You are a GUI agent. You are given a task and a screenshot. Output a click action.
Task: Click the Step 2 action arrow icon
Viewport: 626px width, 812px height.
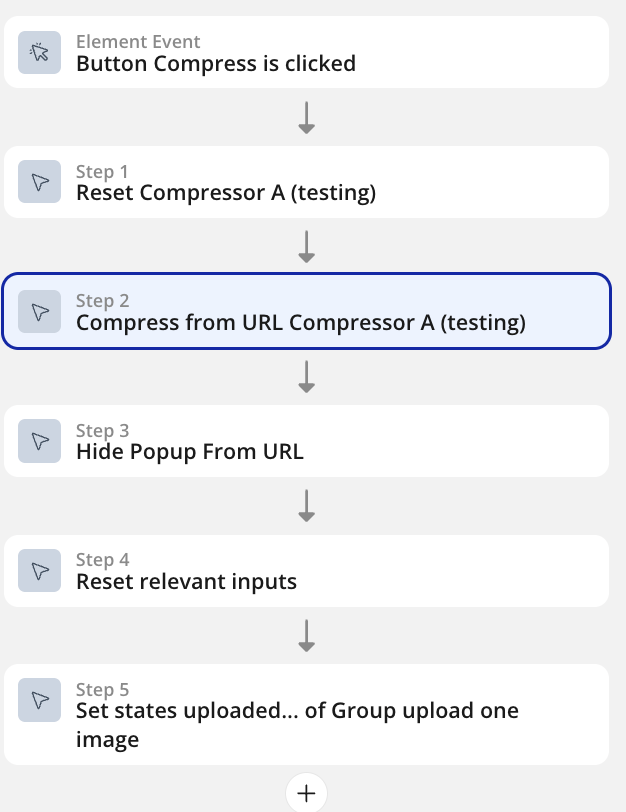point(40,312)
